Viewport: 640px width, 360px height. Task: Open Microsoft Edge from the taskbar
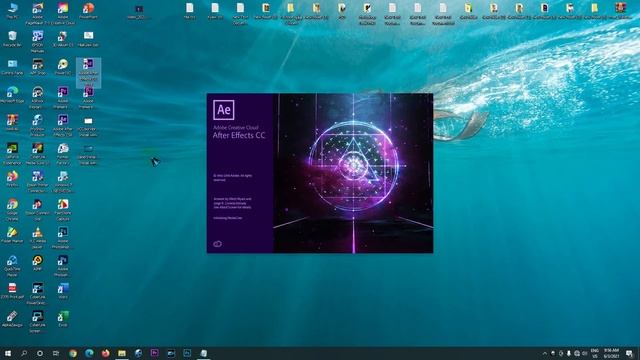coord(89,353)
